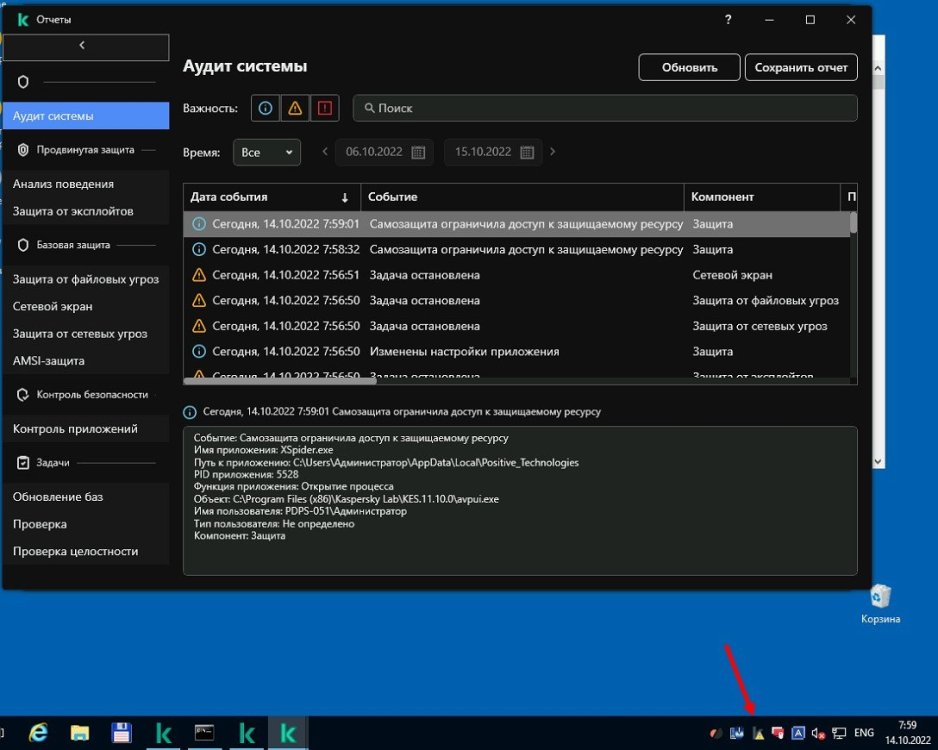Image resolution: width=938 pixels, height=750 pixels.
Task: Click the top shield icon in the sidebar
Action: click(x=23, y=82)
